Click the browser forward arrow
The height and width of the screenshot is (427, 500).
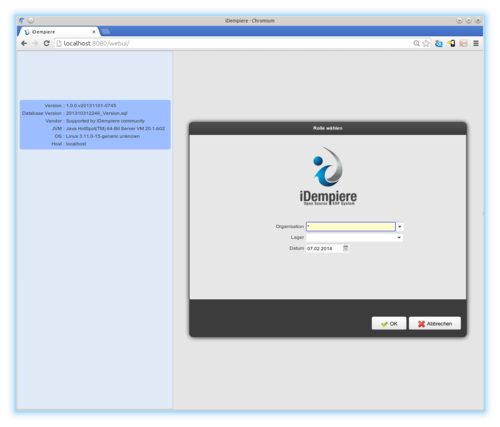(35, 43)
